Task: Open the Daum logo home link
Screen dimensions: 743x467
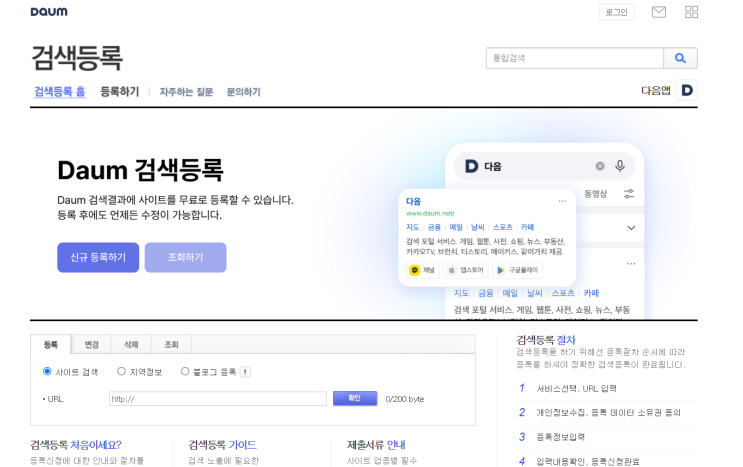Action: pos(49,11)
